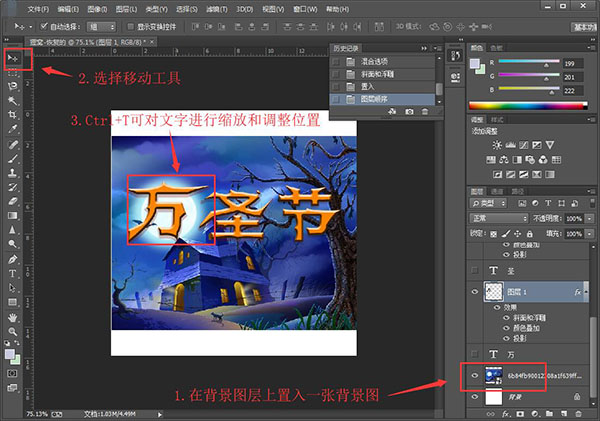The height and width of the screenshot is (421, 600).
Task: Toggle the 效果 eye under 图层 1
Action: point(497,307)
